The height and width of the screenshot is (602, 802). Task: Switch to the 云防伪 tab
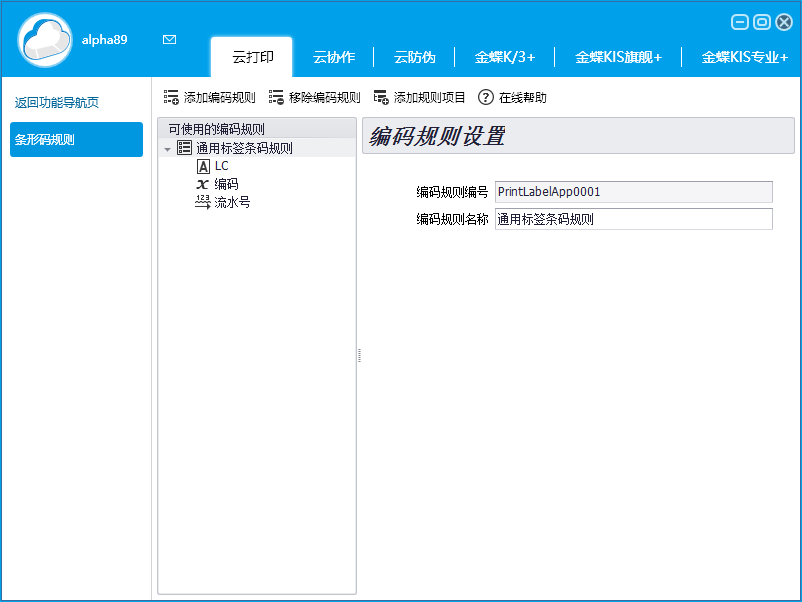[x=414, y=57]
